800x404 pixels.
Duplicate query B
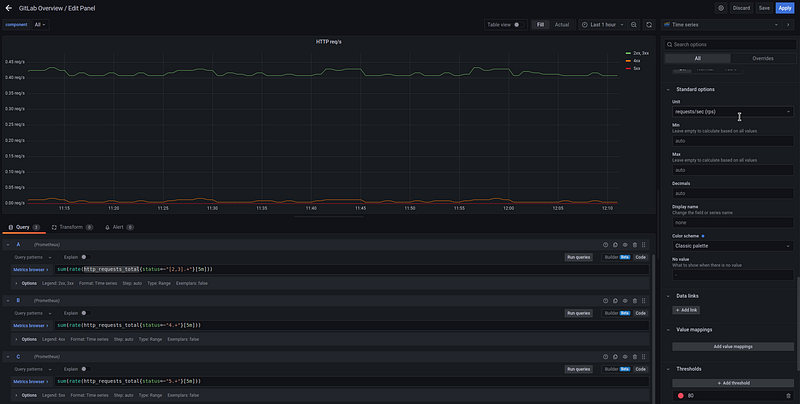615,301
